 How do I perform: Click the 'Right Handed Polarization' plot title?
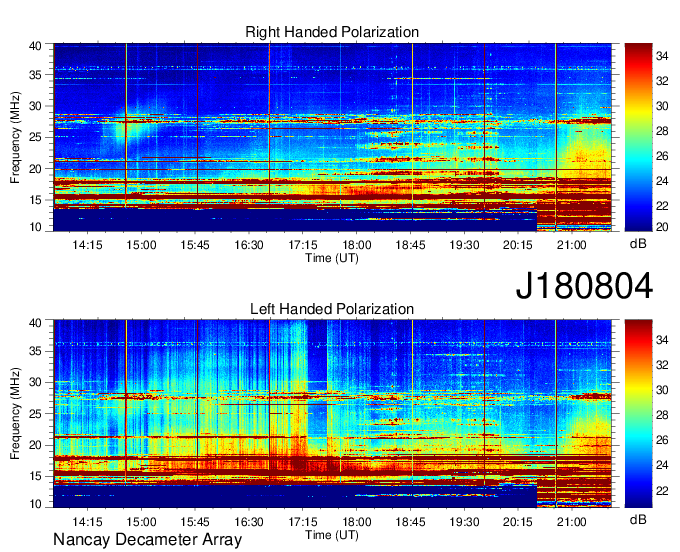point(332,32)
